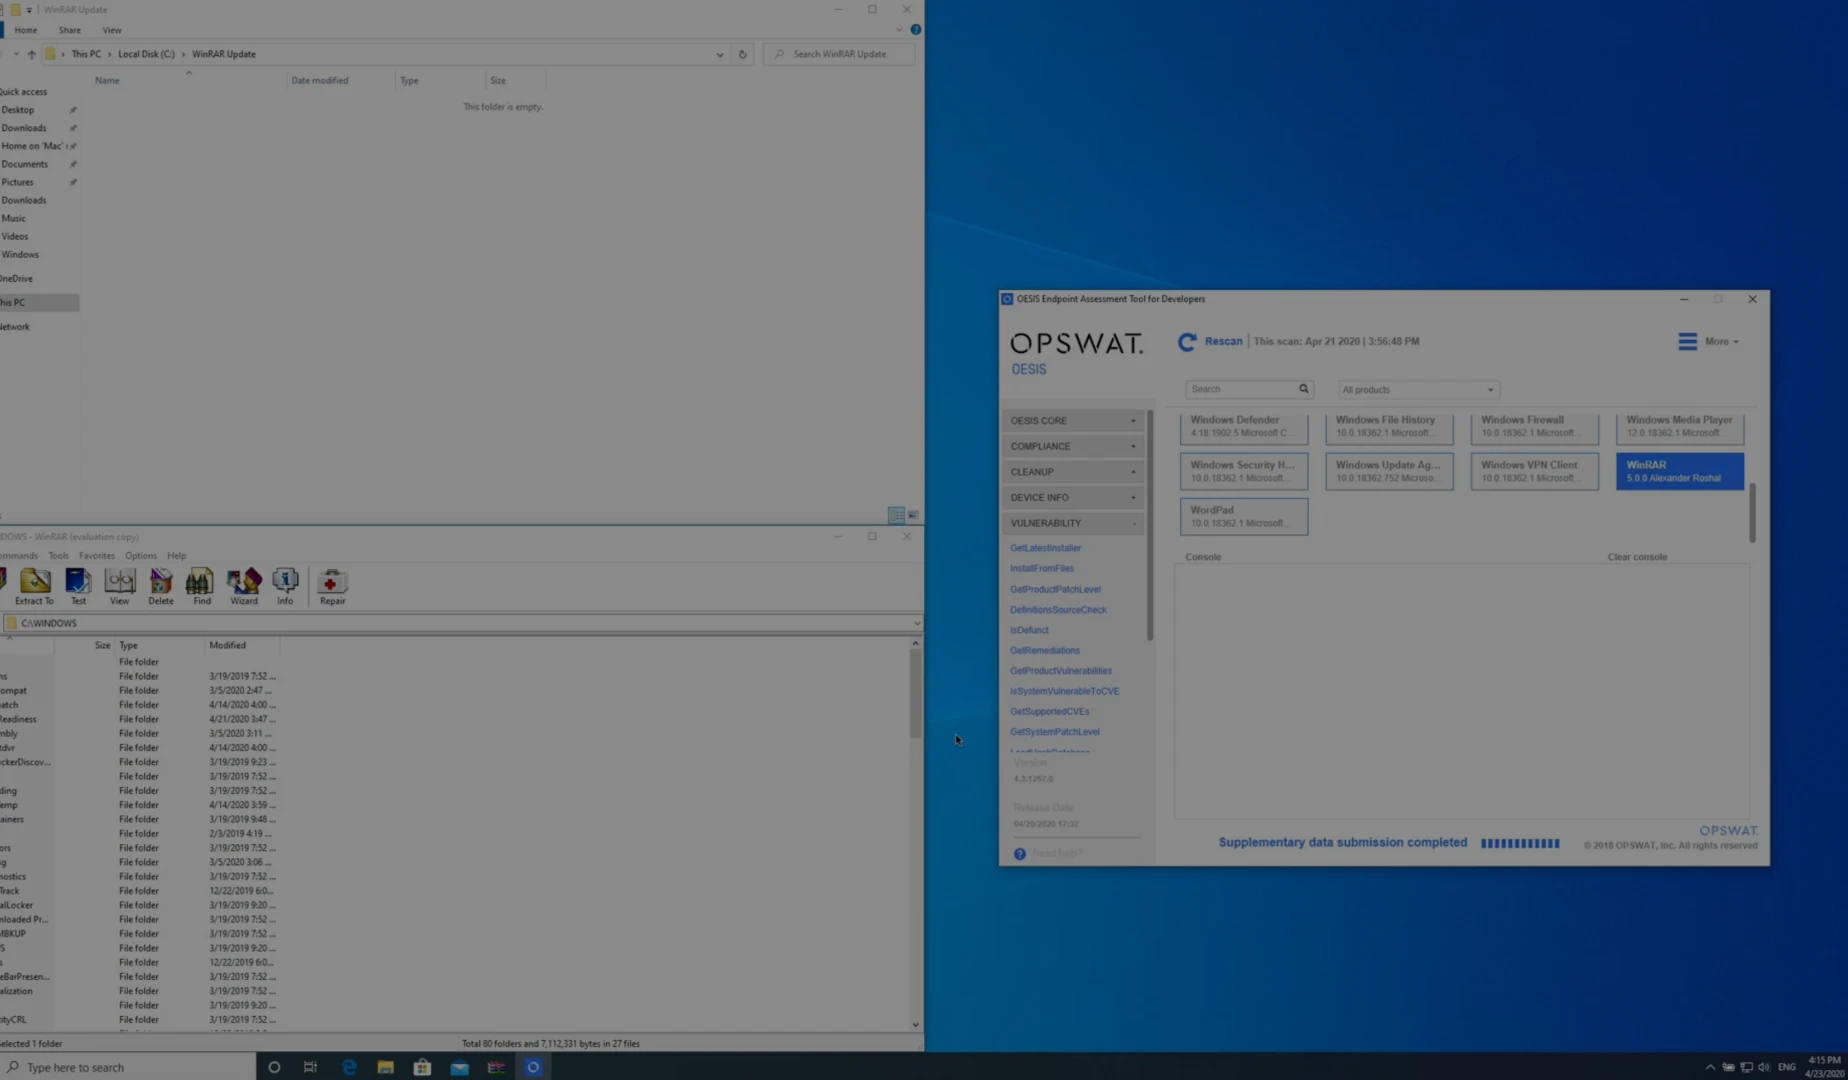The height and width of the screenshot is (1080, 1848).
Task: Click the WinRAR taskbar icon
Action: pyautogui.click(x=496, y=1067)
